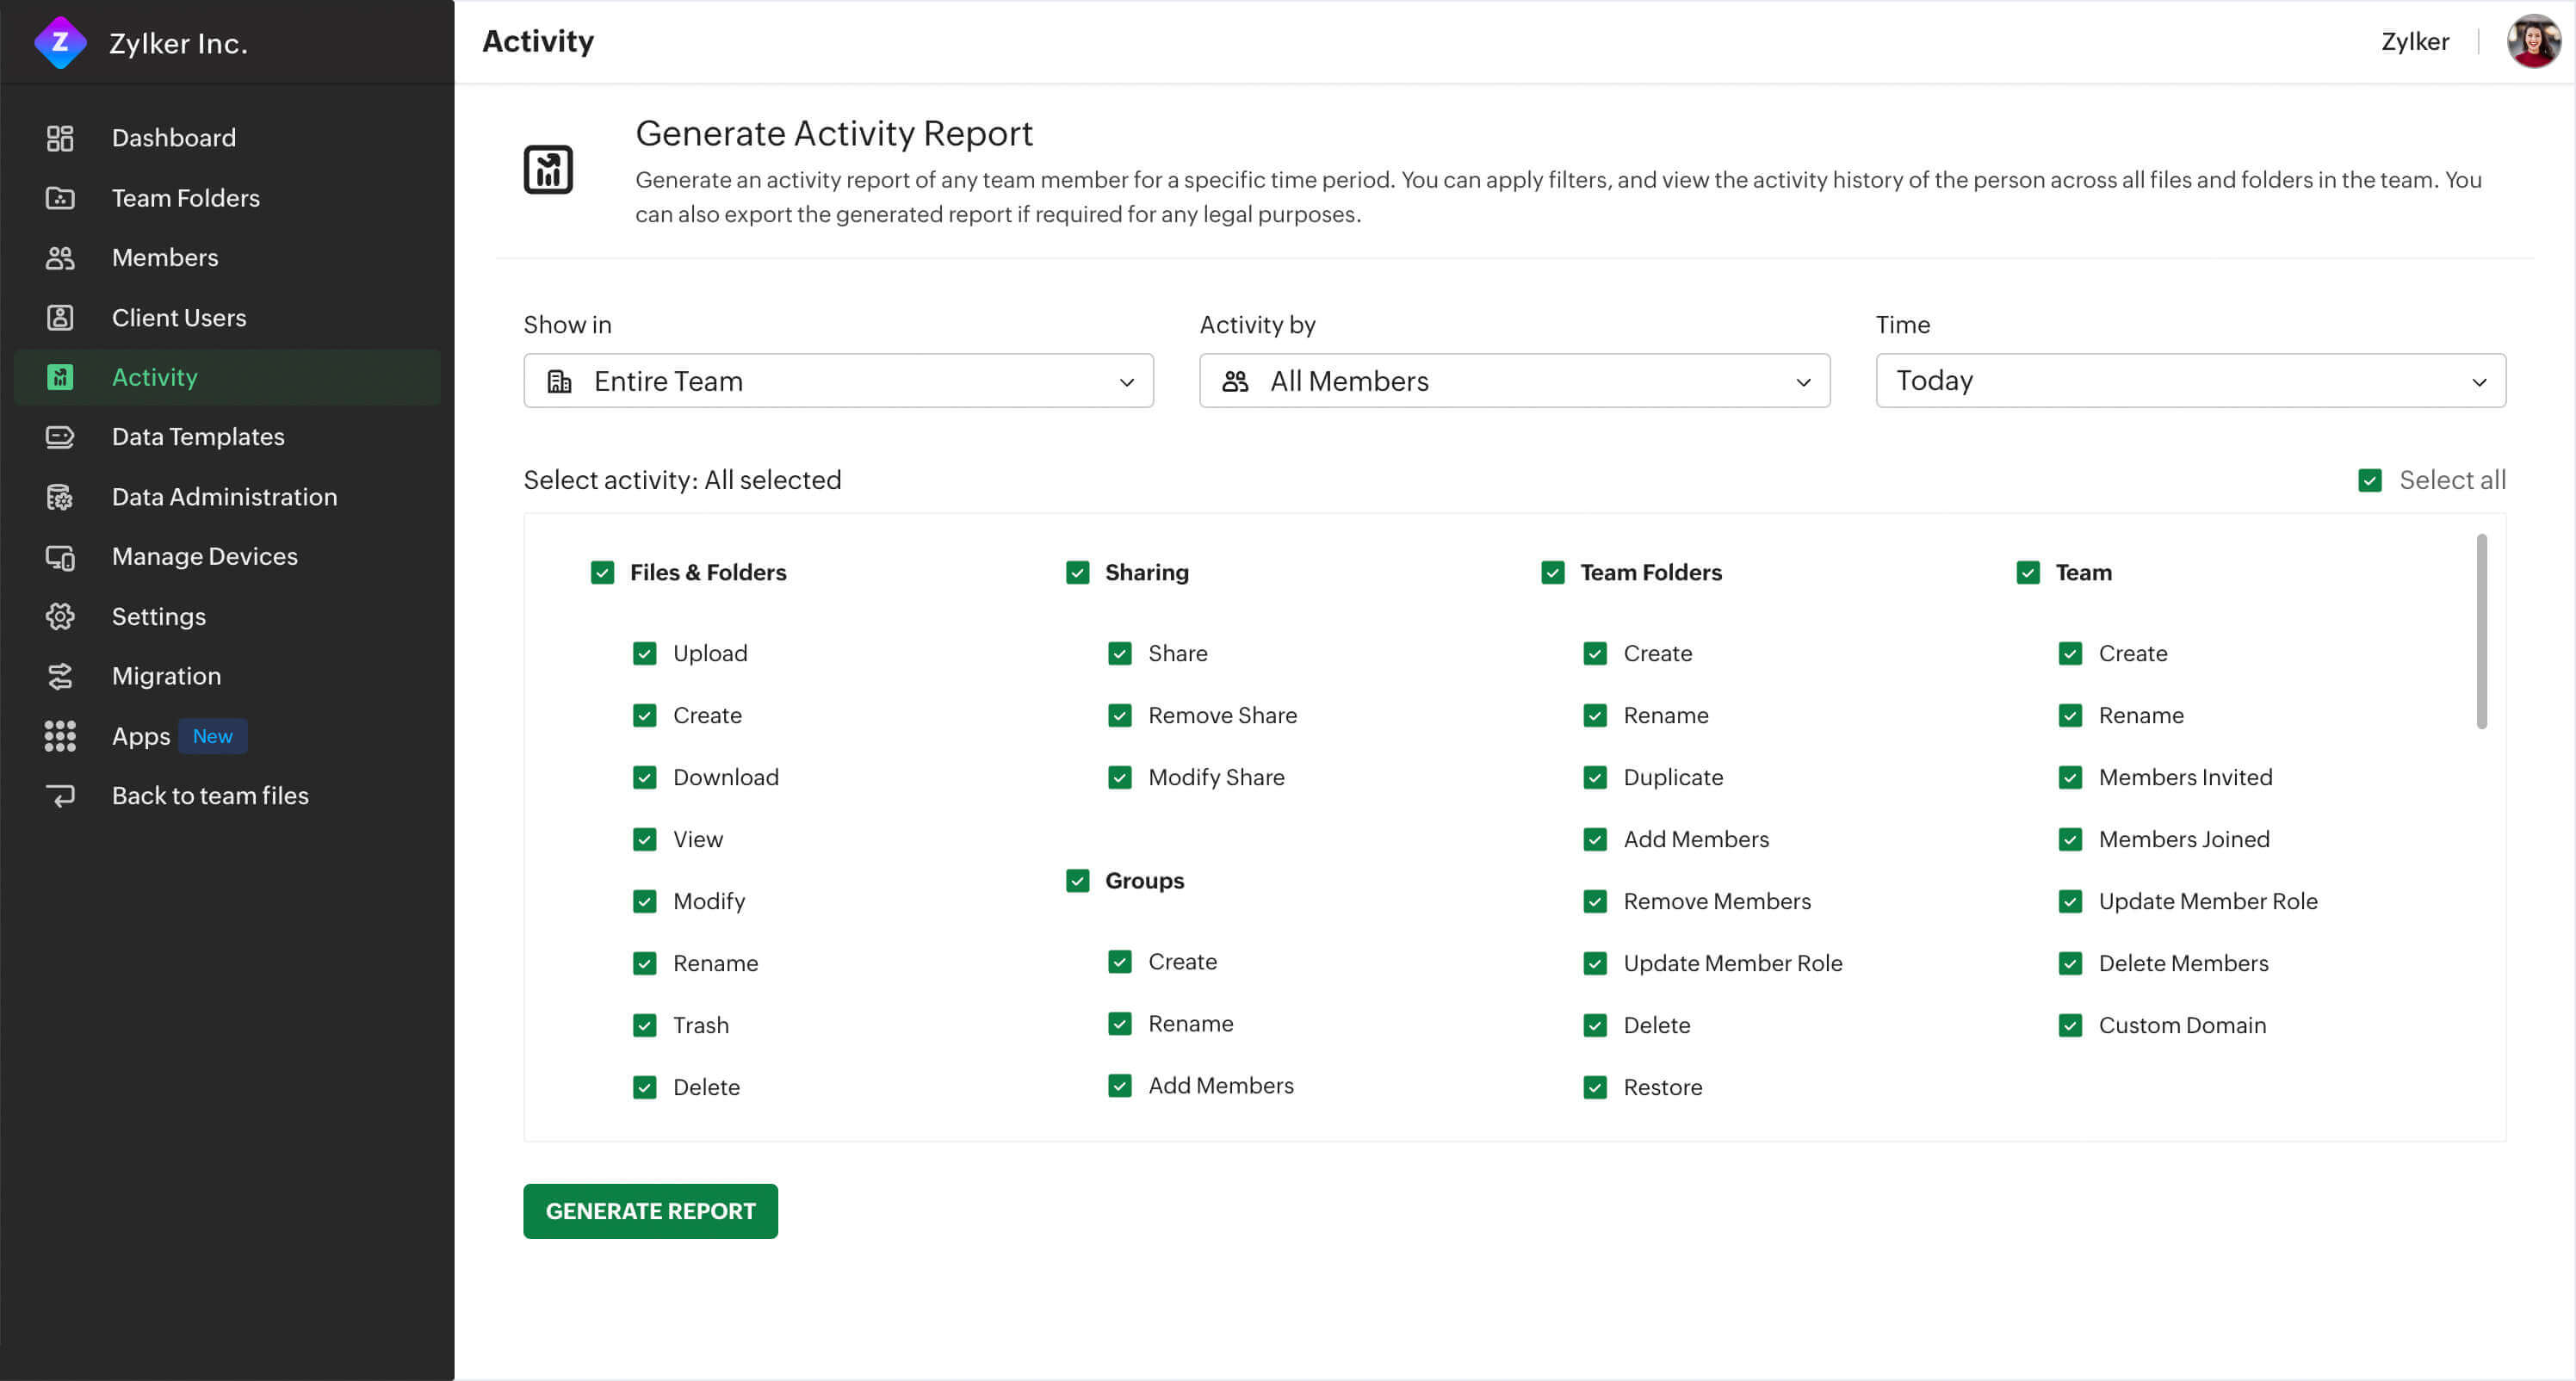Image resolution: width=2576 pixels, height=1381 pixels.
Task: Toggle the Files & Folders category checkbox
Action: coord(602,571)
